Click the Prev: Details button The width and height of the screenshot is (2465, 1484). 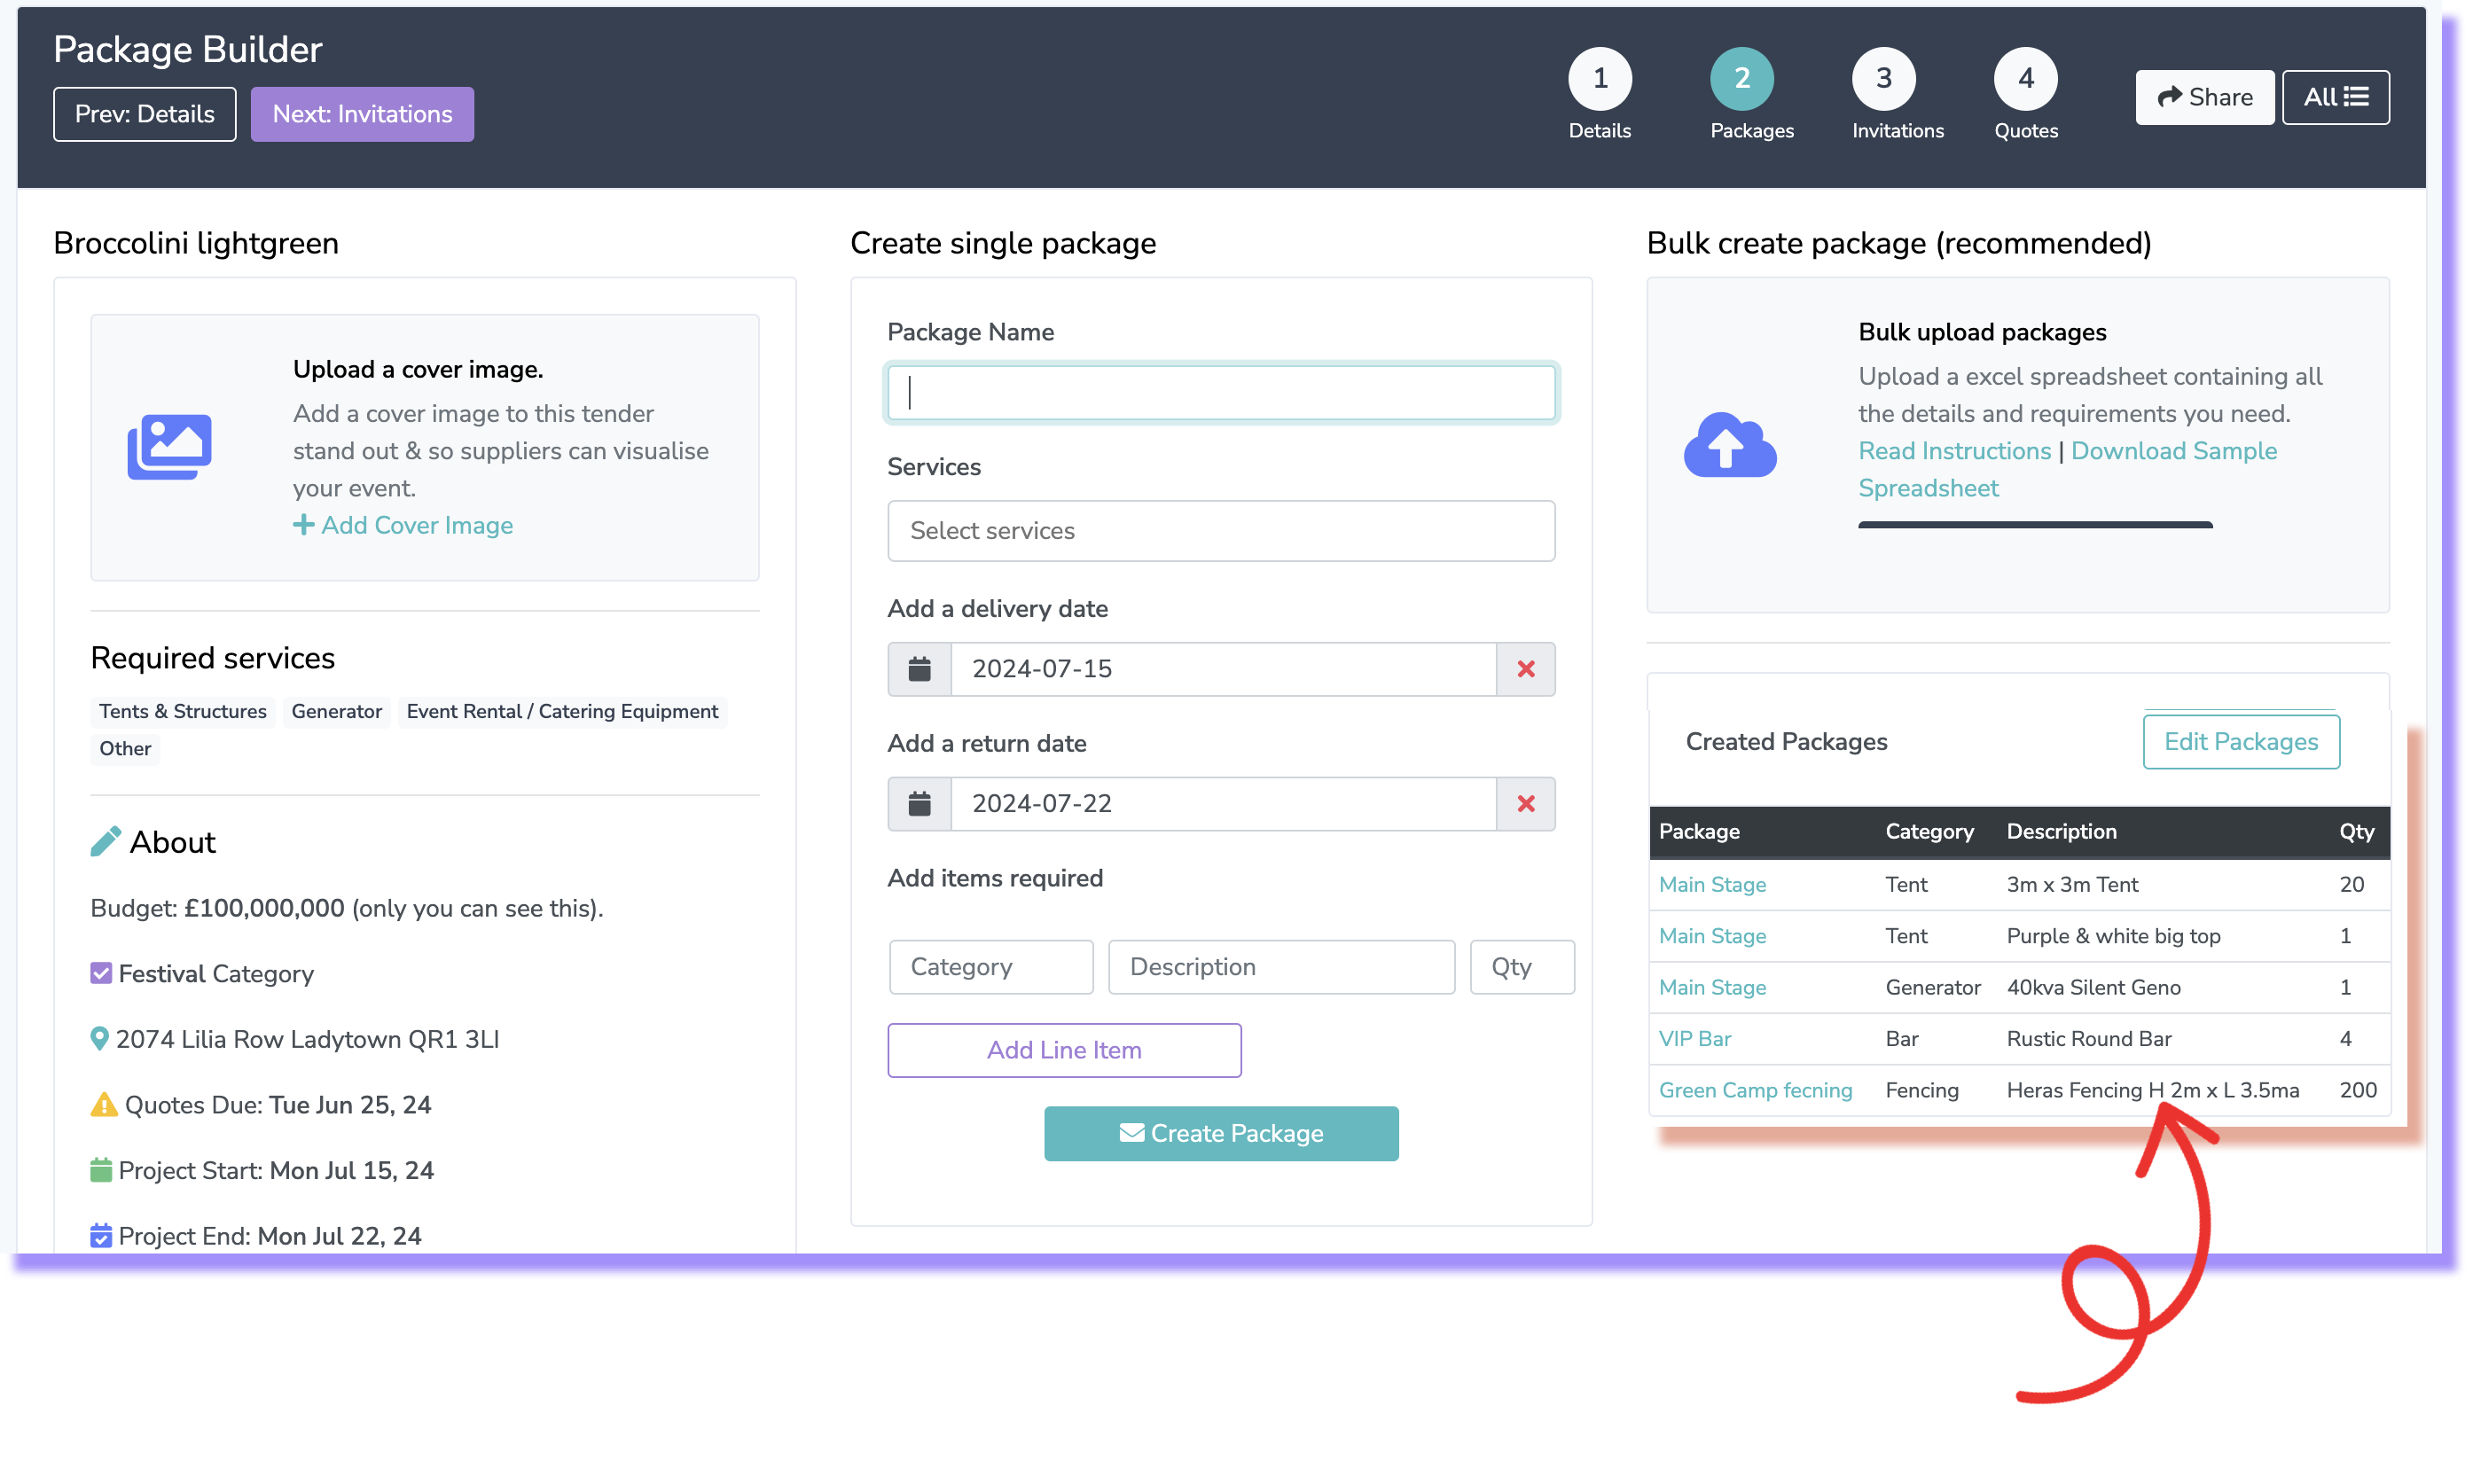[144, 114]
